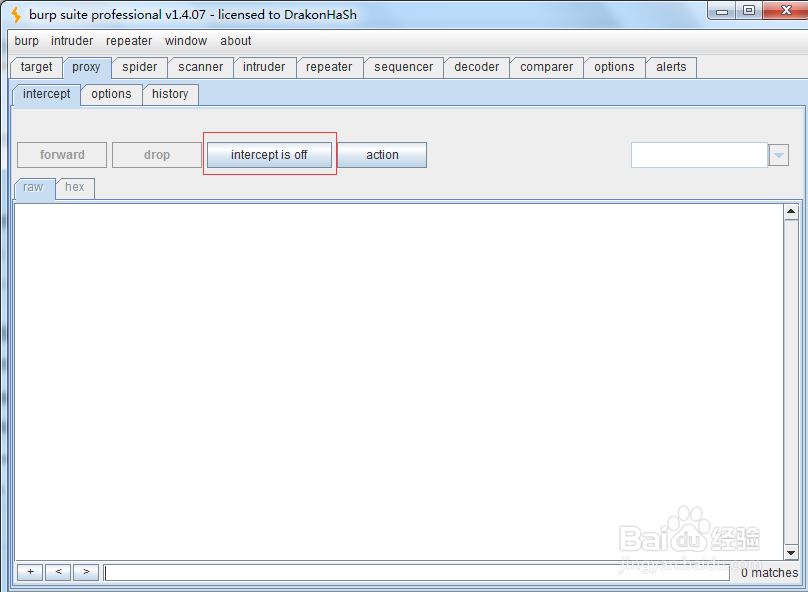Screen dimensions: 808x592
Task: Open the top-level options tab
Action: [614, 67]
